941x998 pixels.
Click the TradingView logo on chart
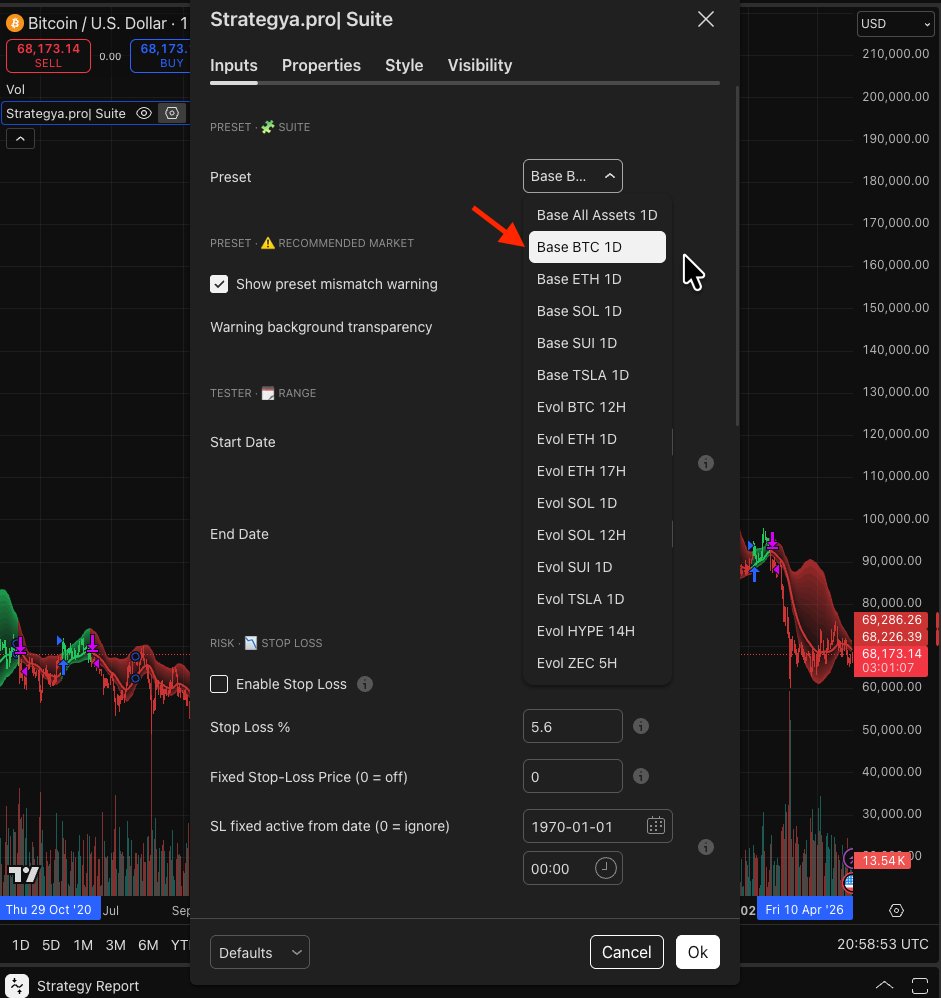tap(24, 874)
